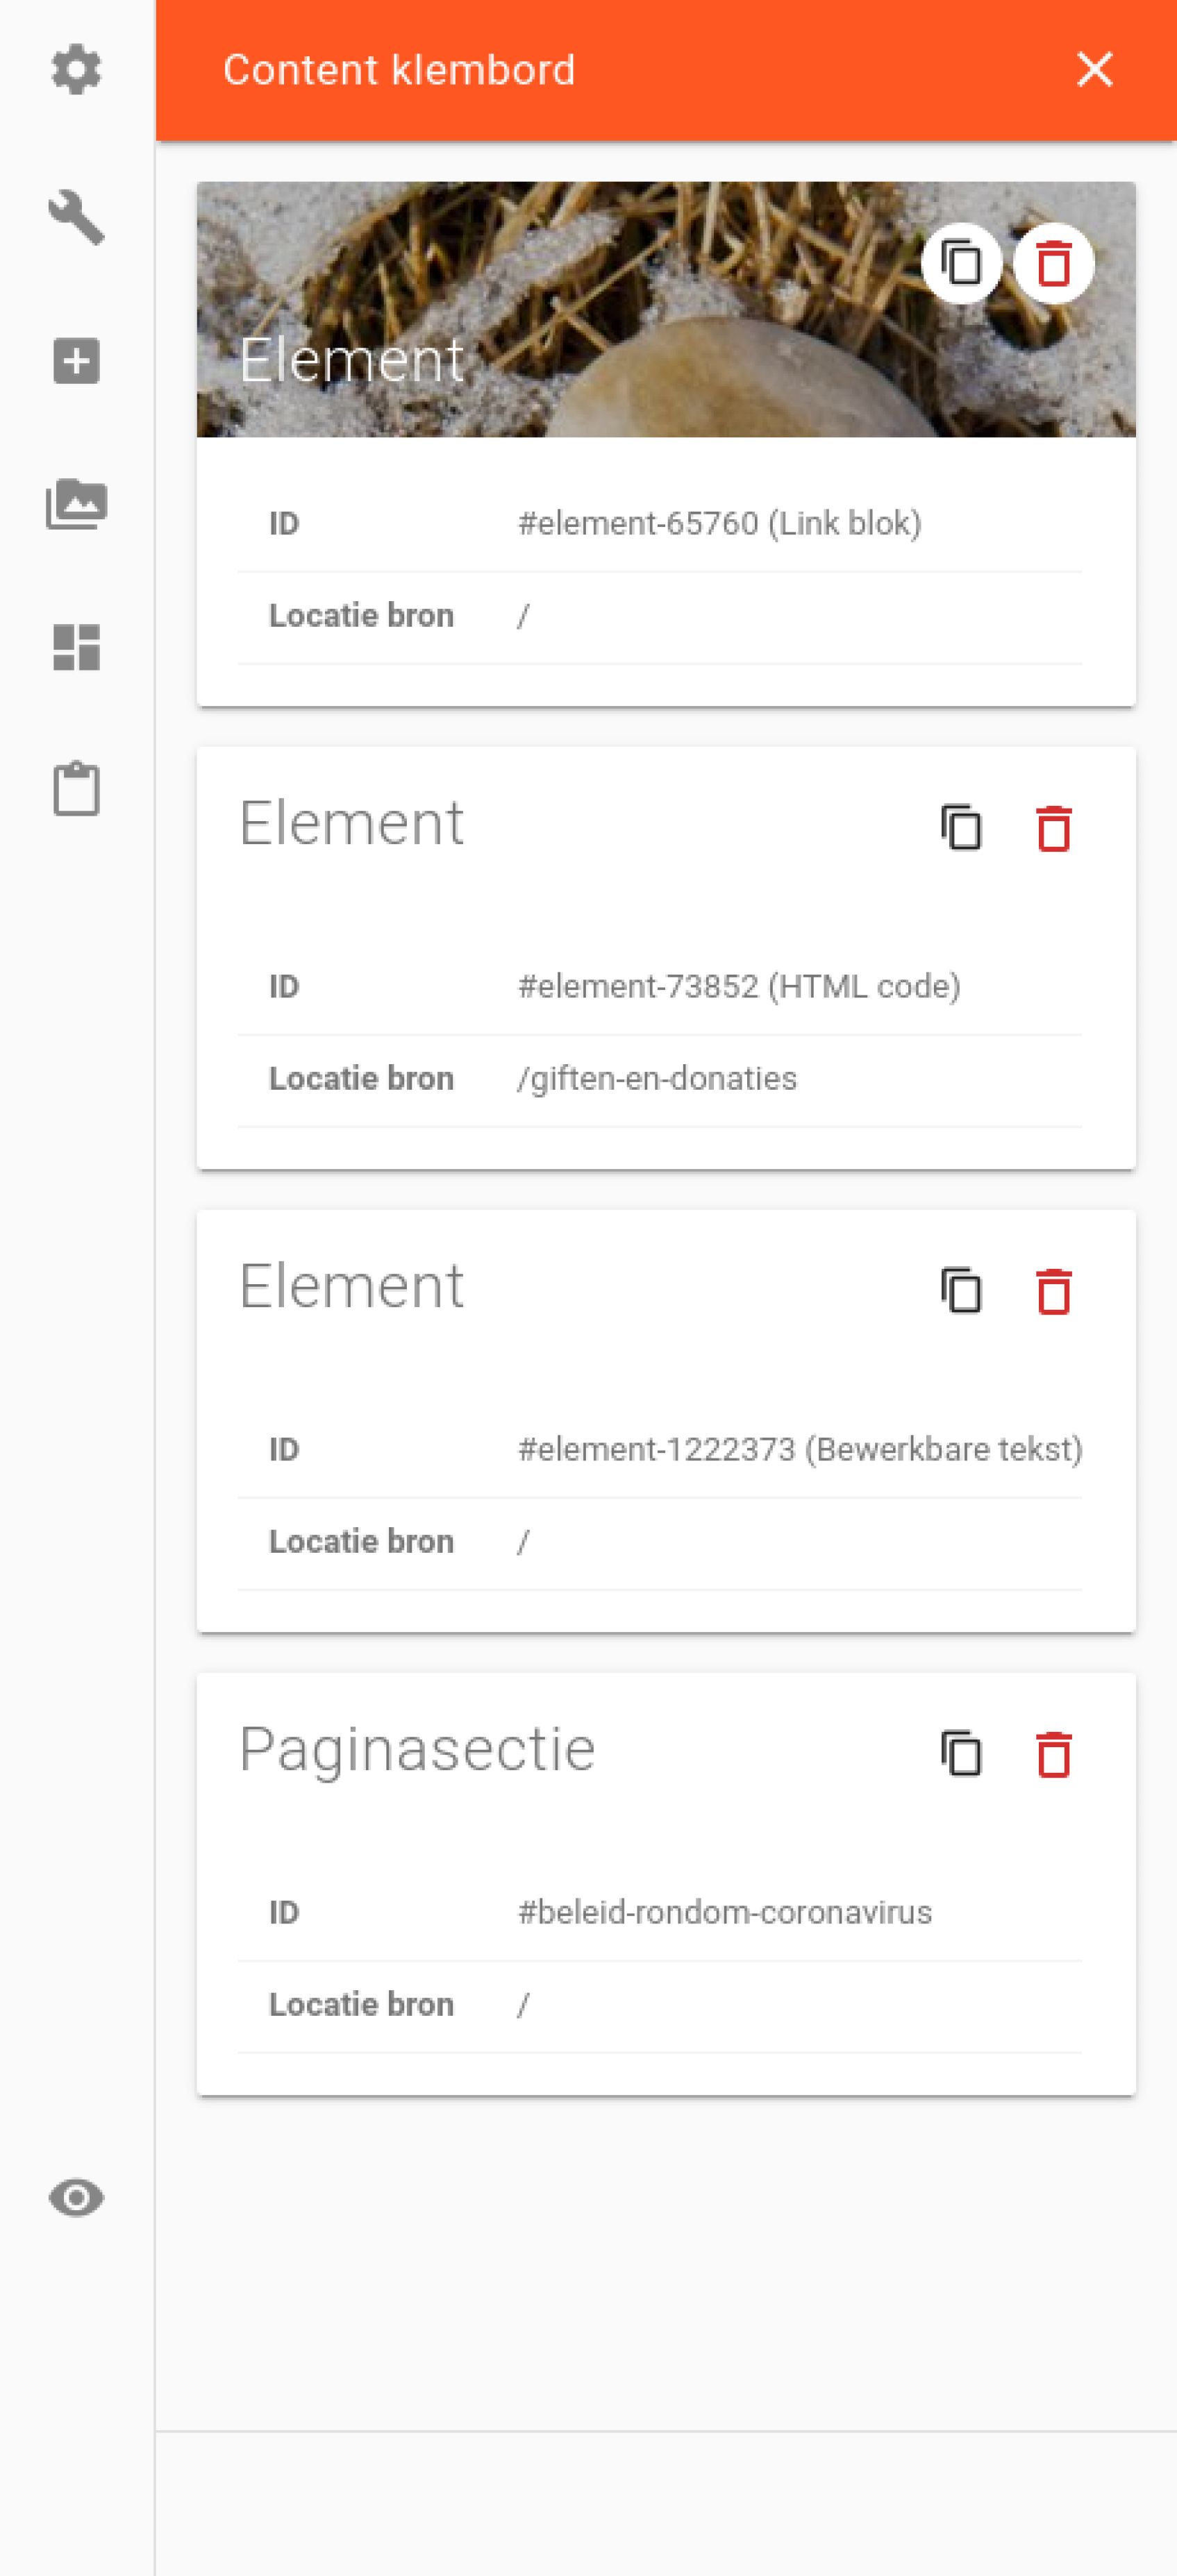The height and width of the screenshot is (2576, 1177).
Task: Open the wrench tools panel
Action: 76,217
